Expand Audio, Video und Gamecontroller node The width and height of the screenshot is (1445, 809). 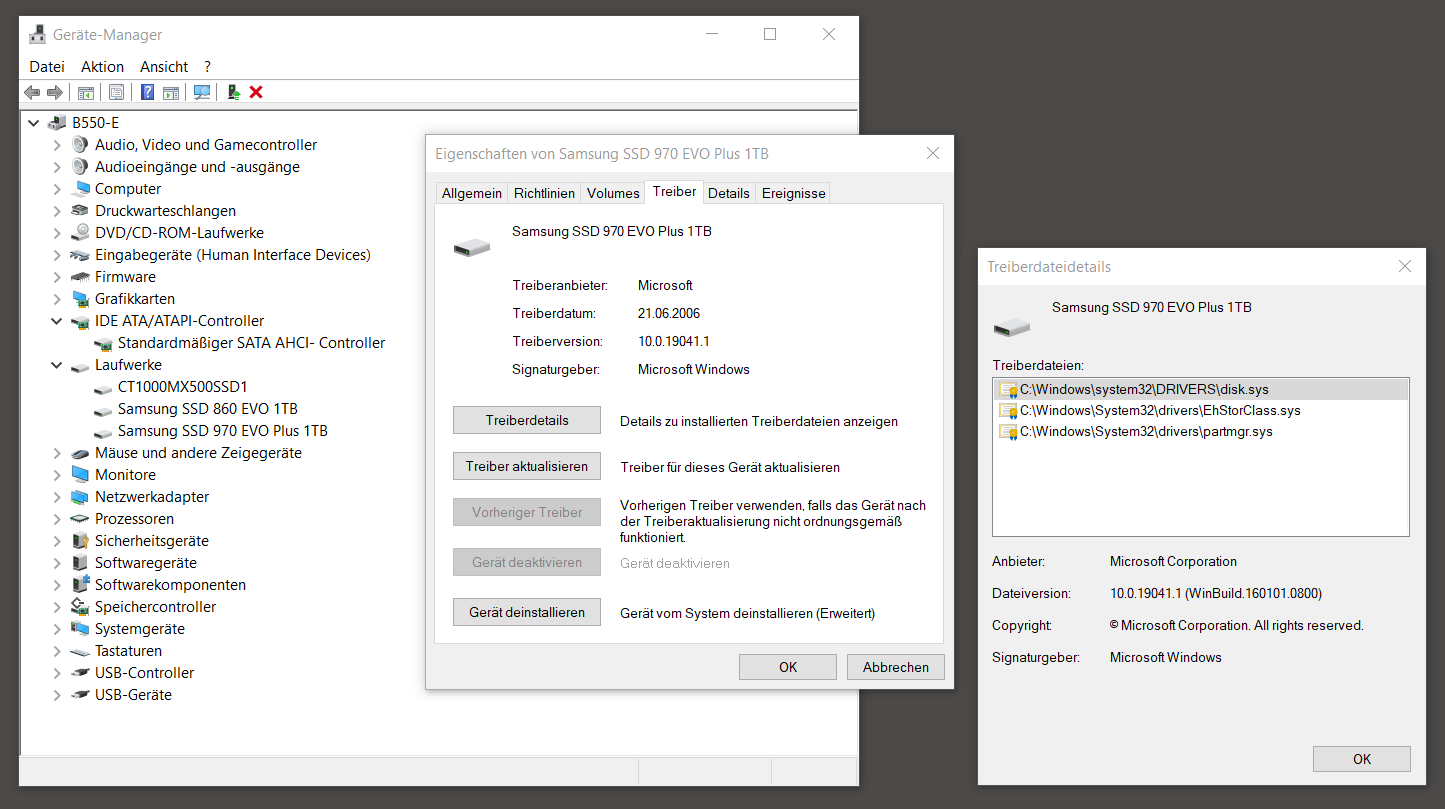point(58,145)
